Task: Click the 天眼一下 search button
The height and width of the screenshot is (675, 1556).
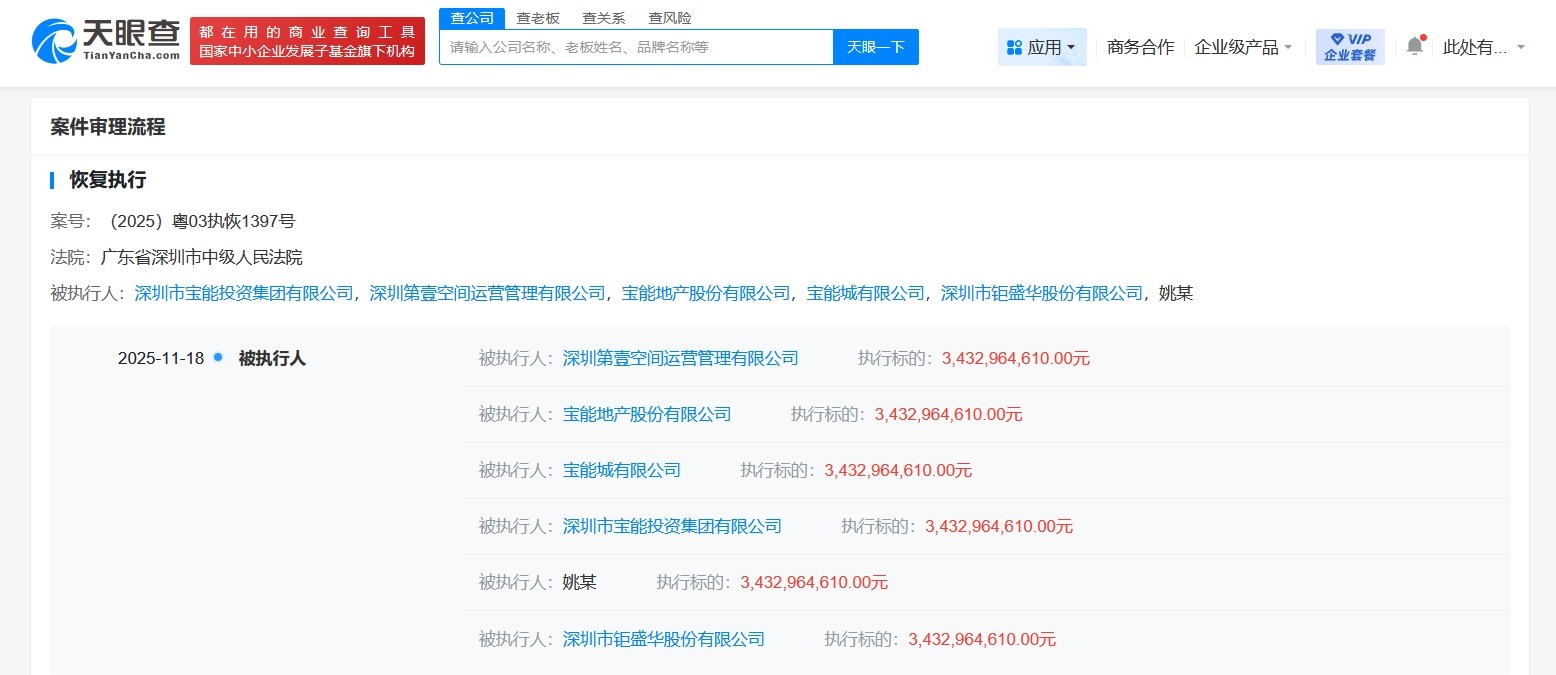Action: (x=875, y=46)
